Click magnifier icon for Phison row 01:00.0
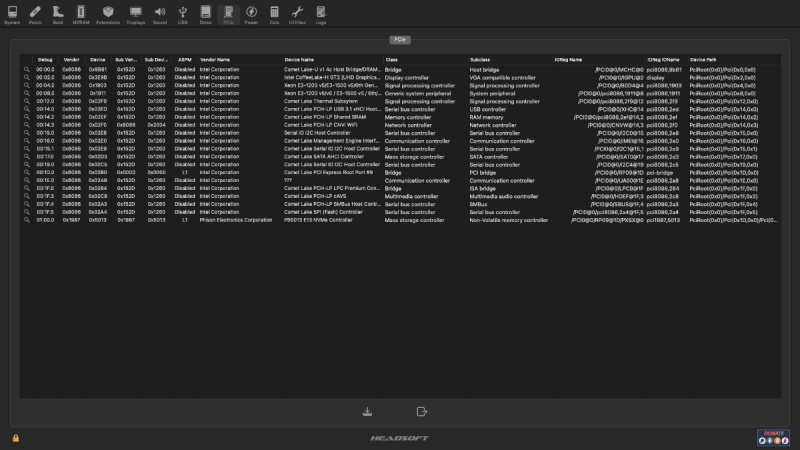The width and height of the screenshot is (800, 450). (27, 220)
